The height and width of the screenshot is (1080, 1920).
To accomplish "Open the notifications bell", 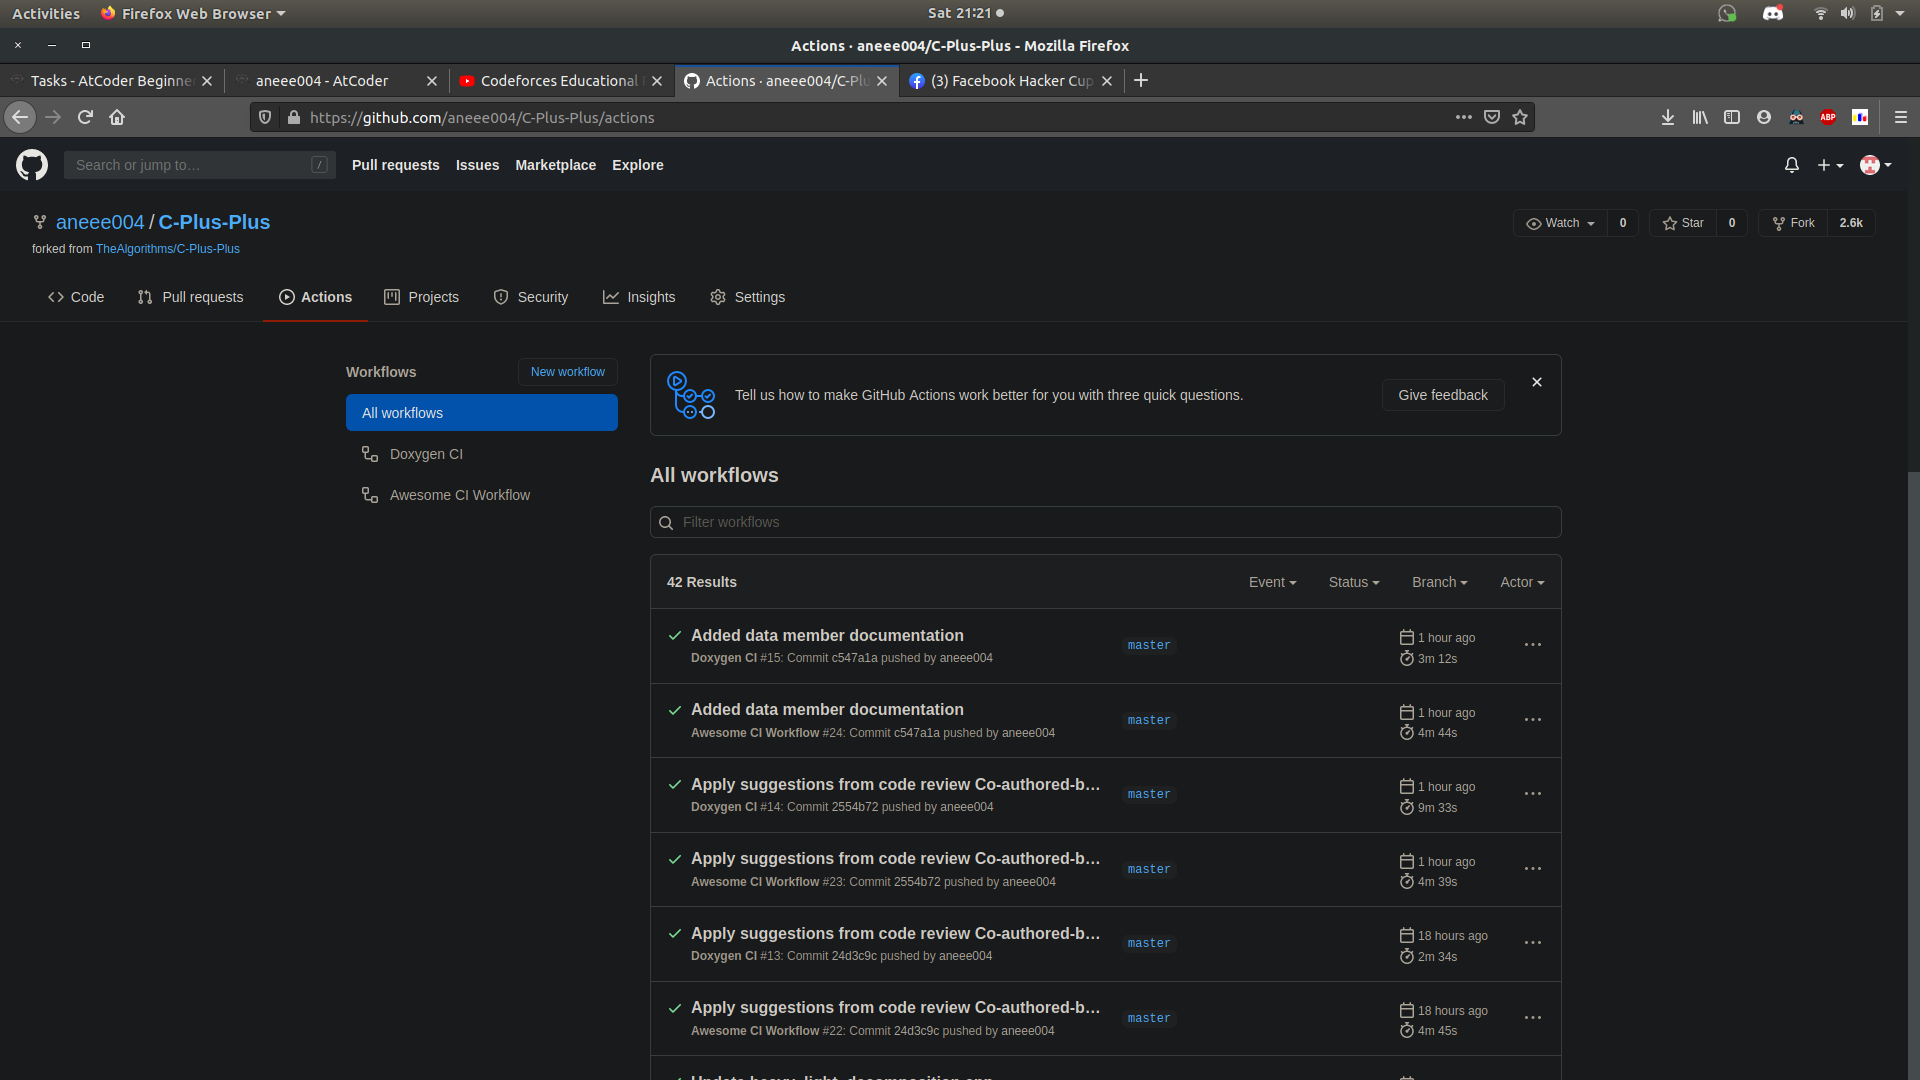I will [x=1791, y=165].
